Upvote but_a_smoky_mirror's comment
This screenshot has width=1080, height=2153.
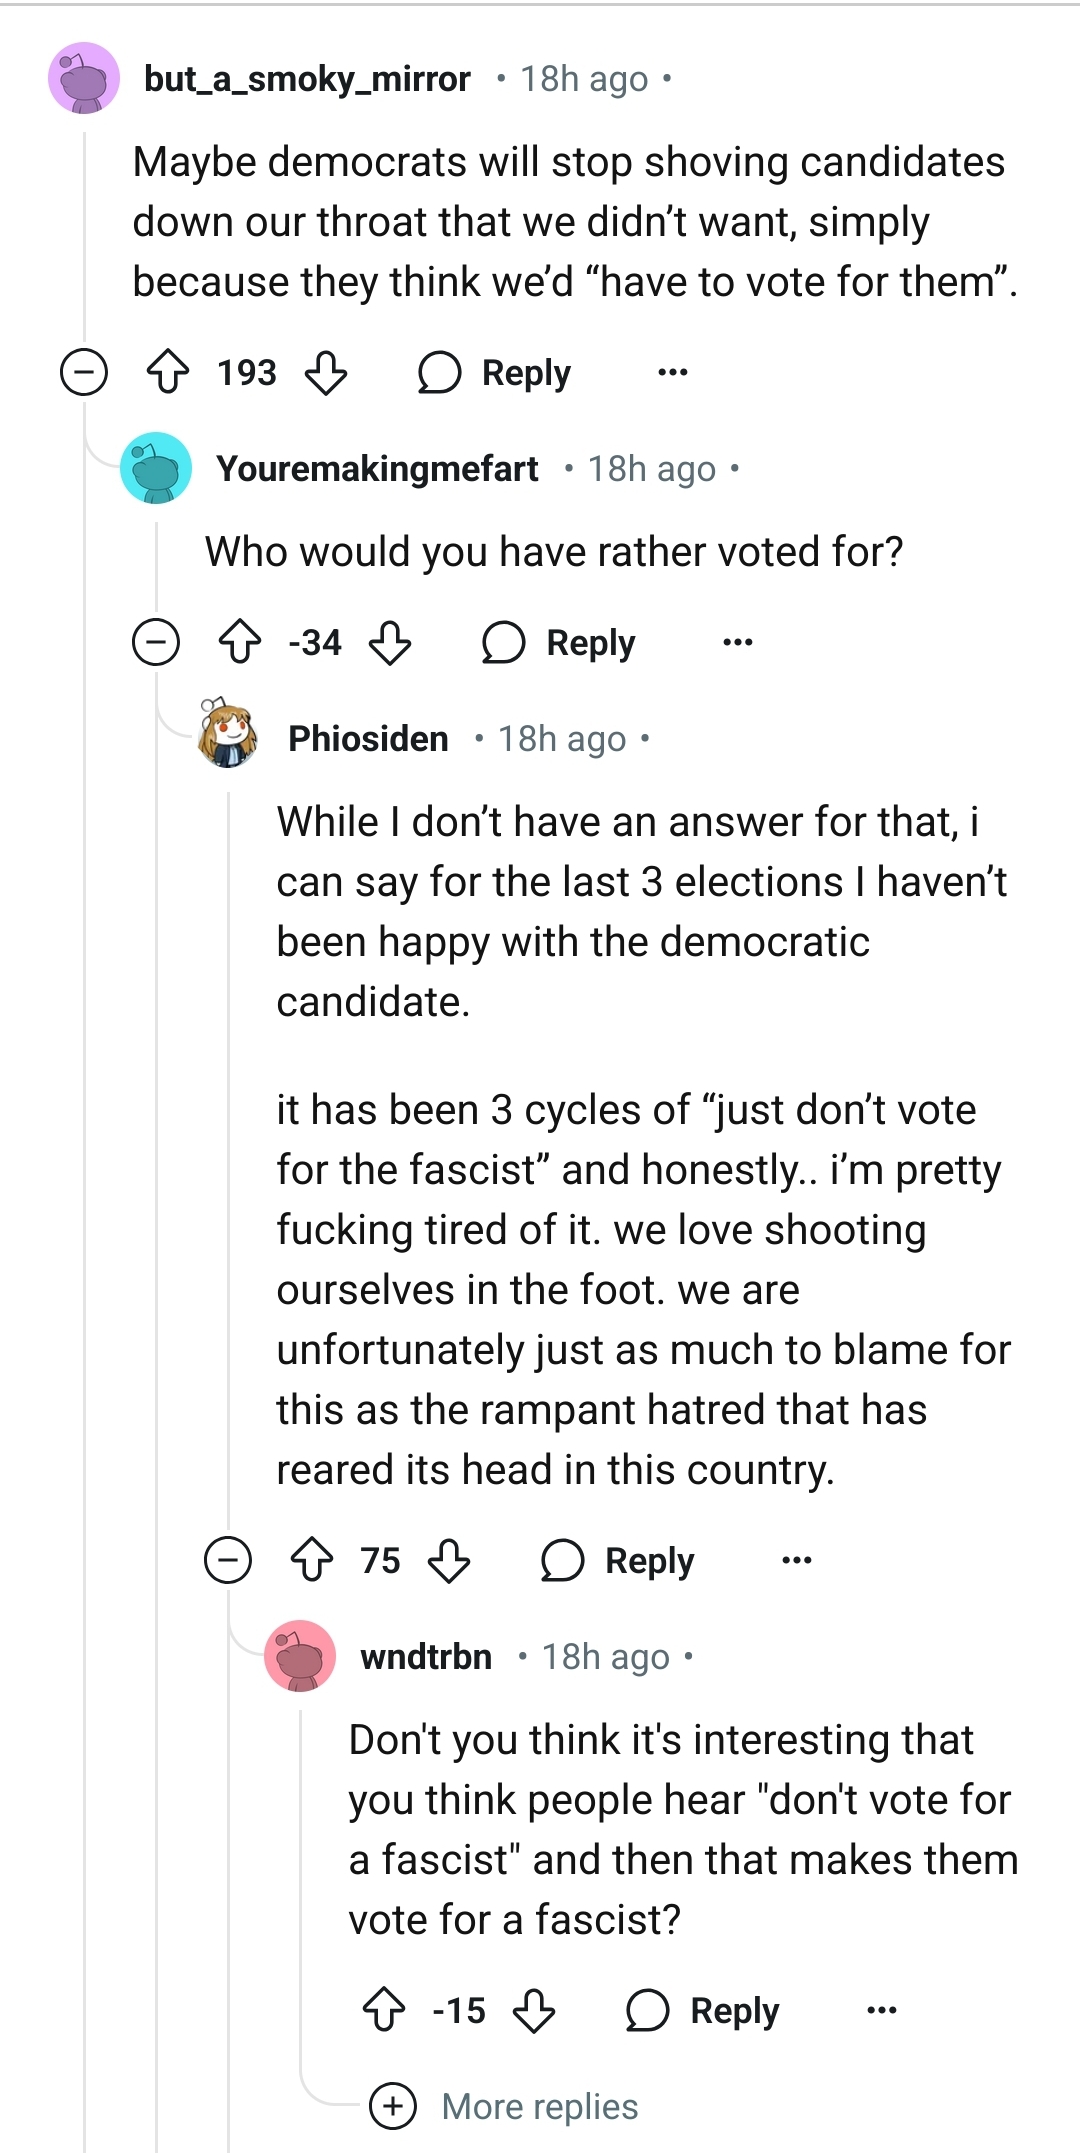[x=167, y=373]
